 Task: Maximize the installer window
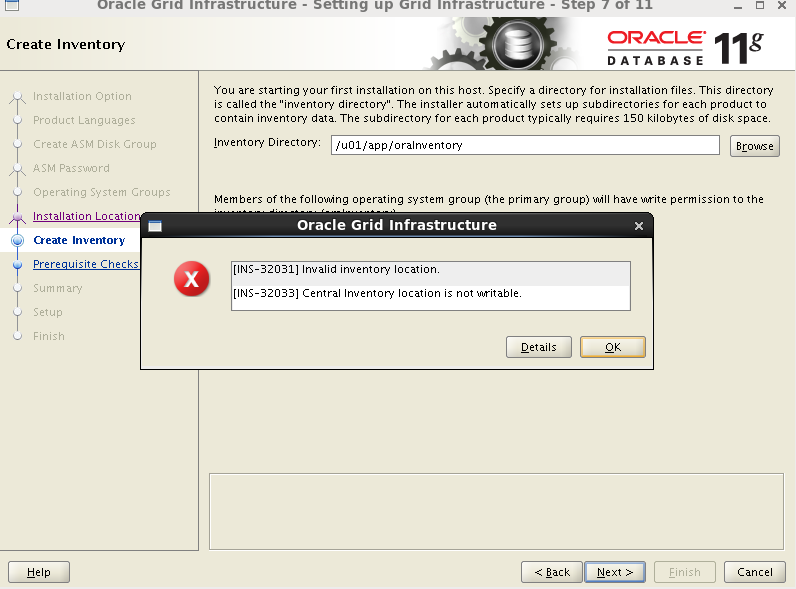pyautogui.click(x=760, y=5)
